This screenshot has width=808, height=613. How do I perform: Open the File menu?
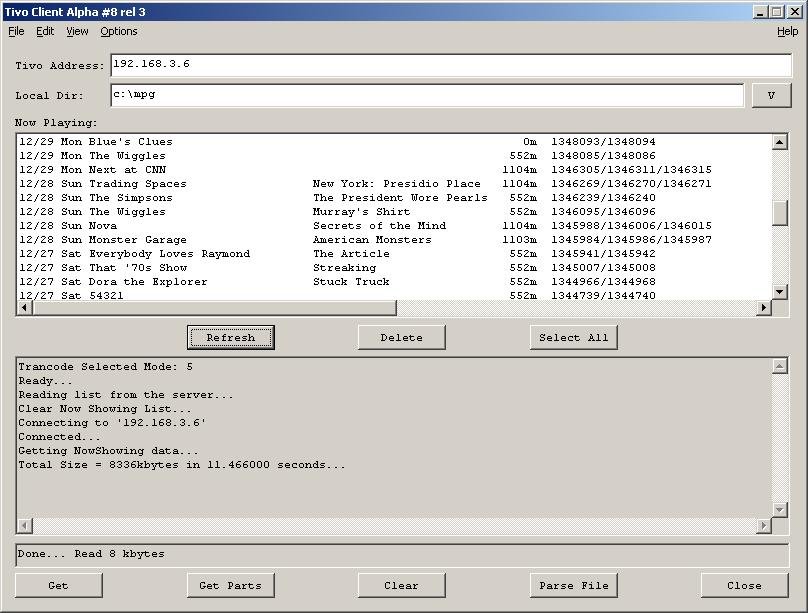tap(16, 31)
